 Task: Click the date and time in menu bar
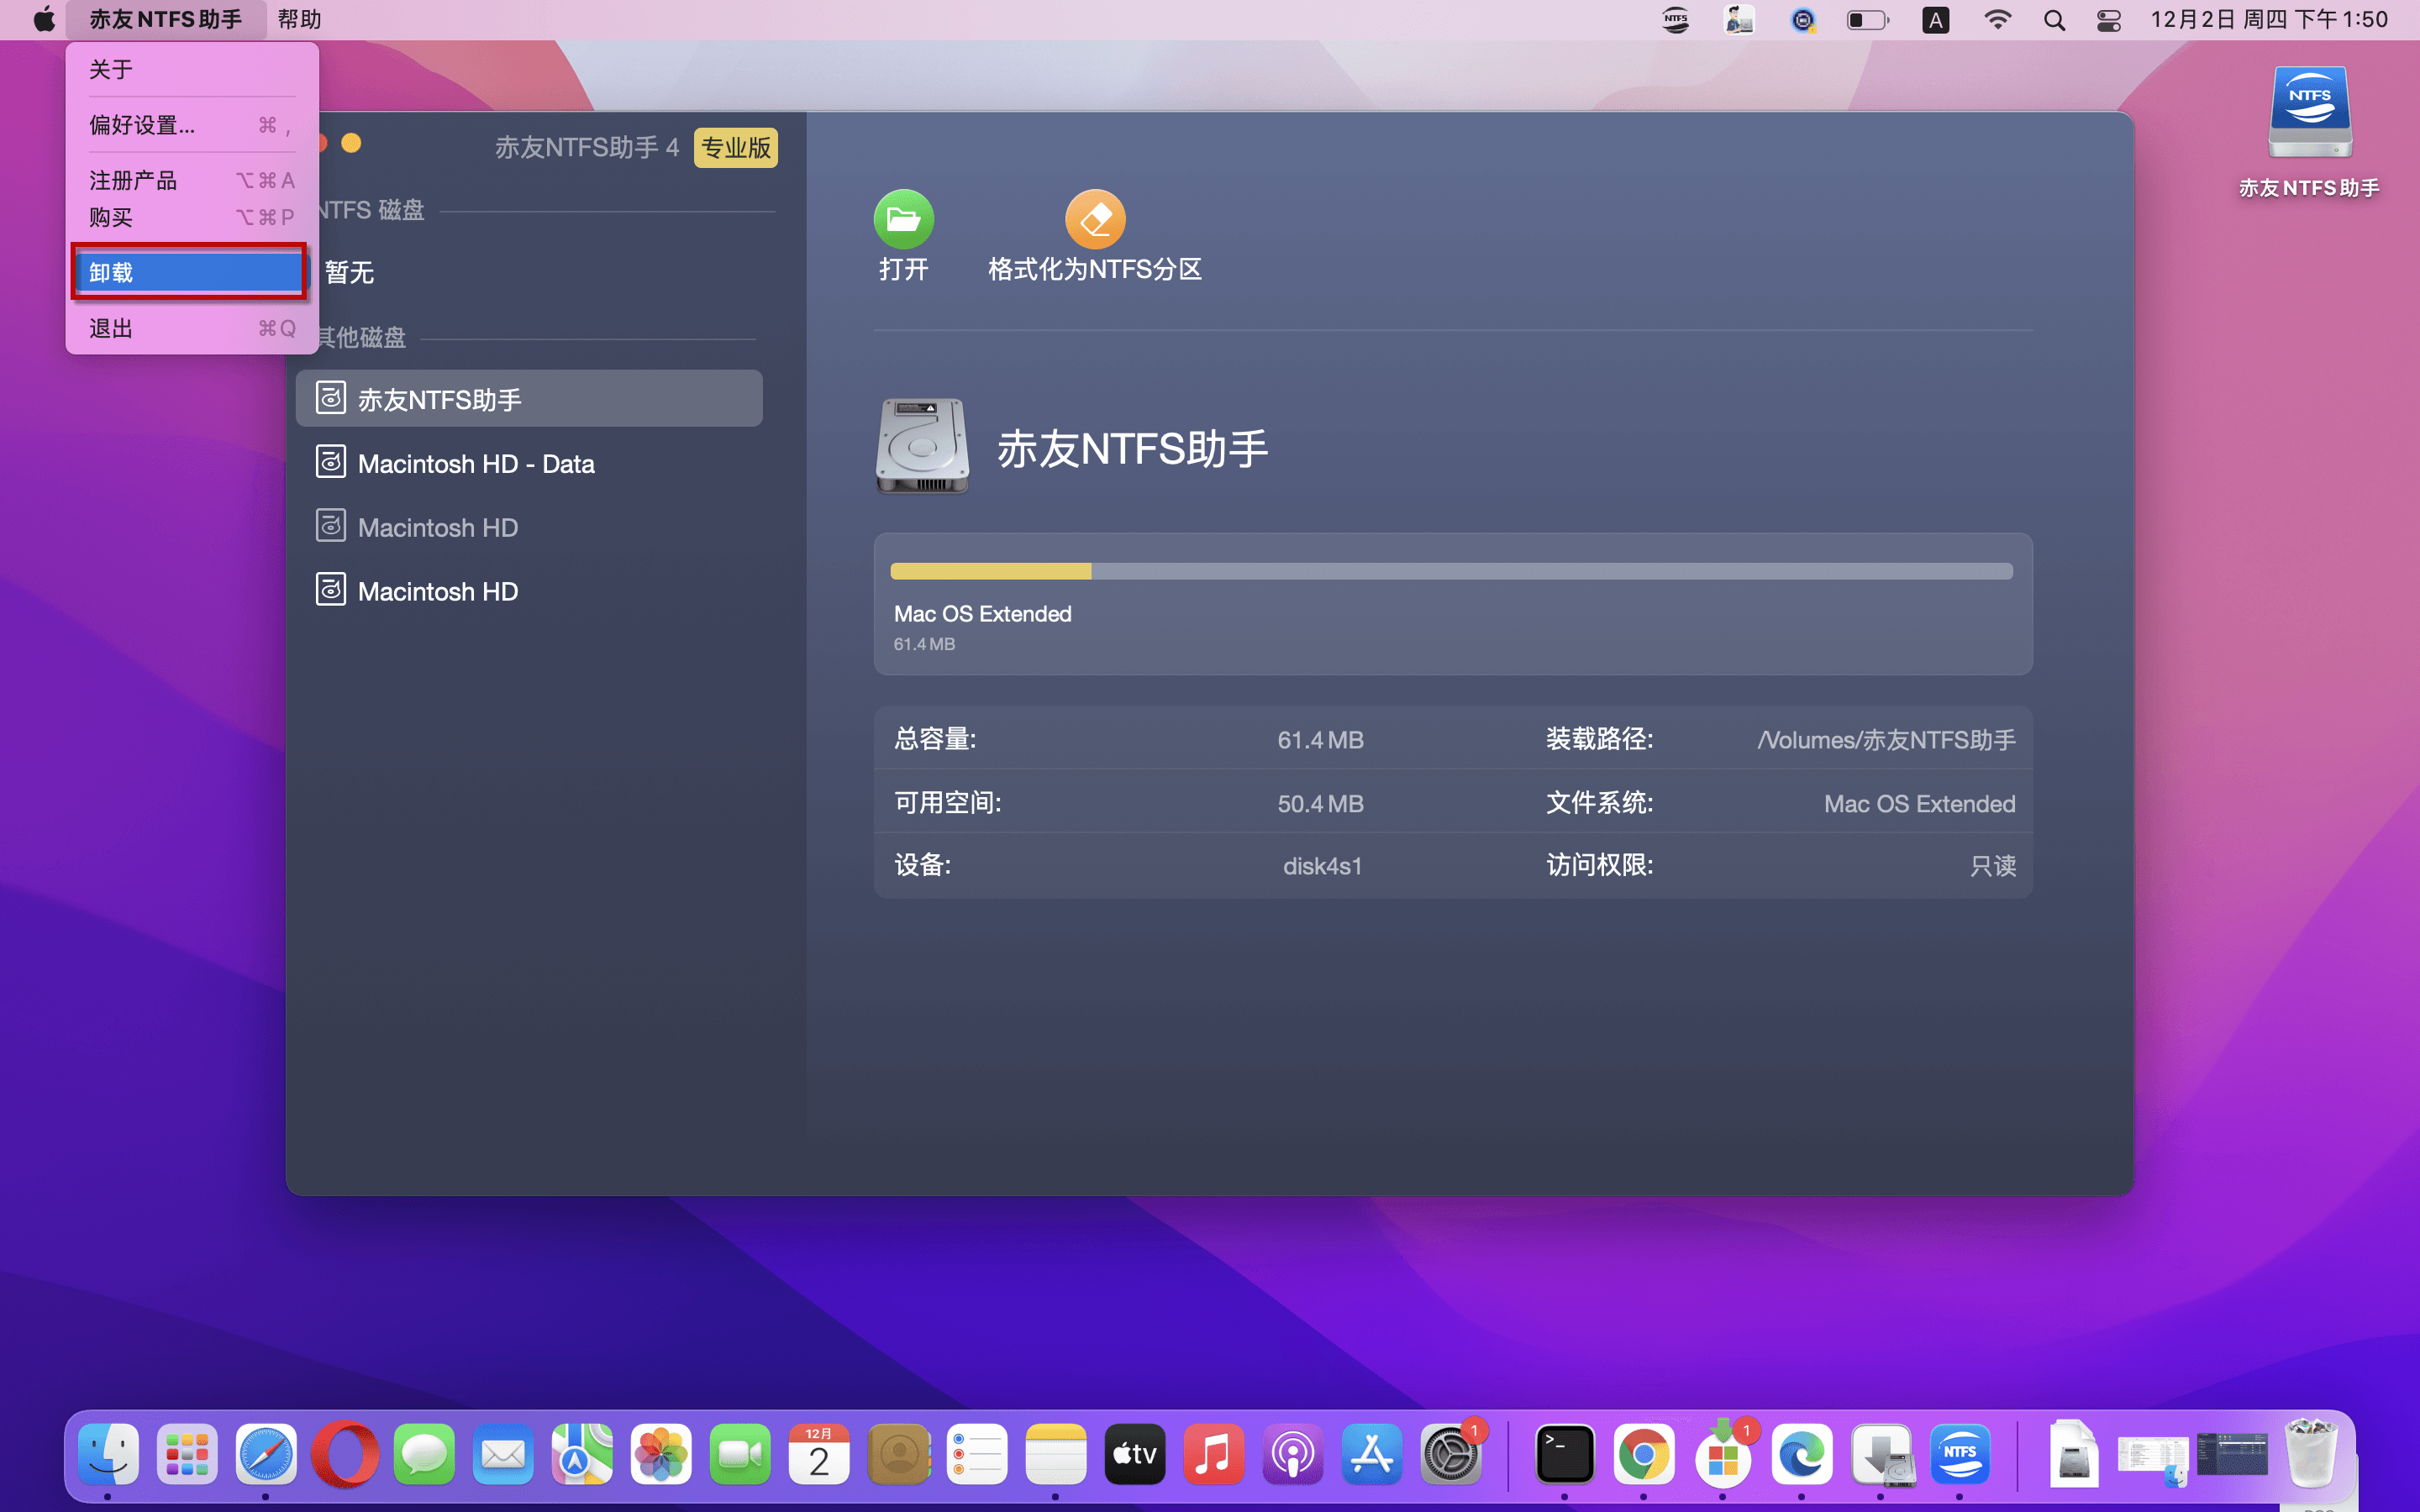(2269, 20)
